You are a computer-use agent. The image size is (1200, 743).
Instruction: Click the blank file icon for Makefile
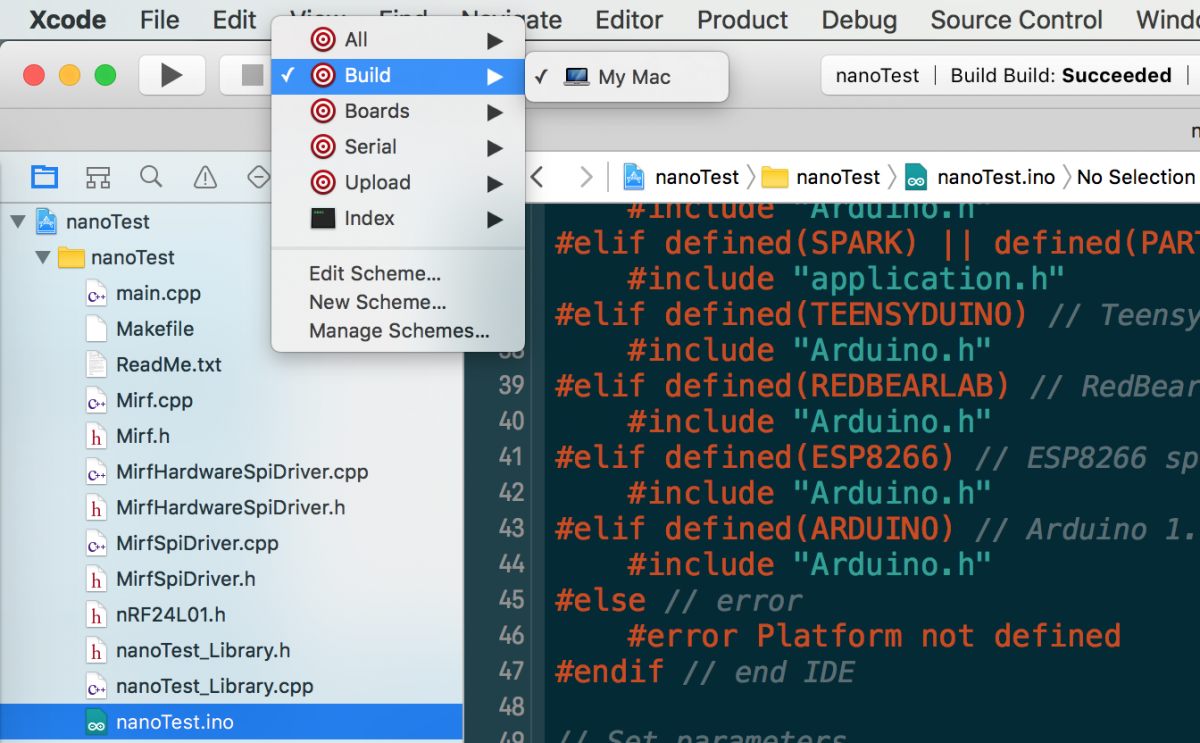tap(97, 329)
